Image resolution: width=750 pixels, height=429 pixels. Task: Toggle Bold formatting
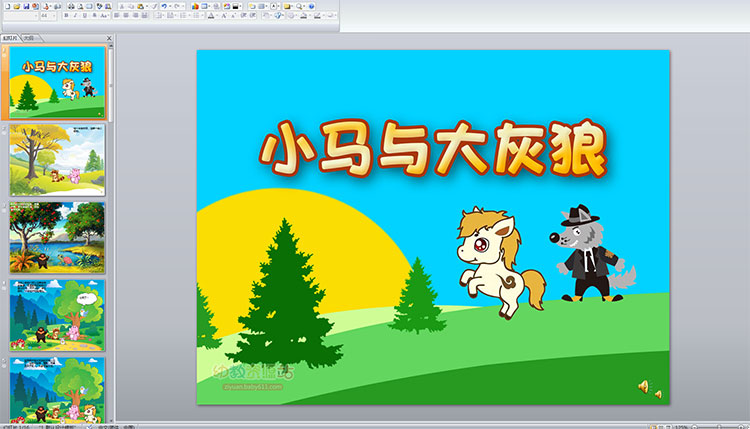(66, 16)
